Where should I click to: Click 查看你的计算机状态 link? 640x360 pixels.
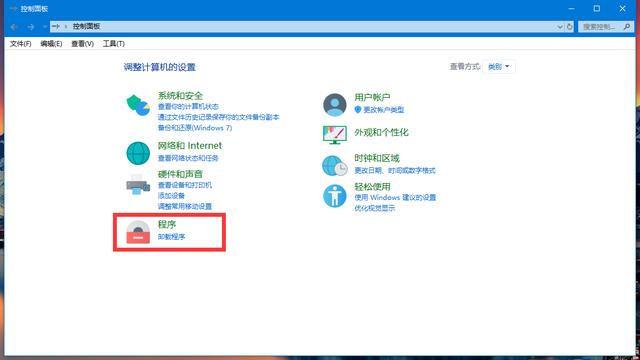coord(188,107)
